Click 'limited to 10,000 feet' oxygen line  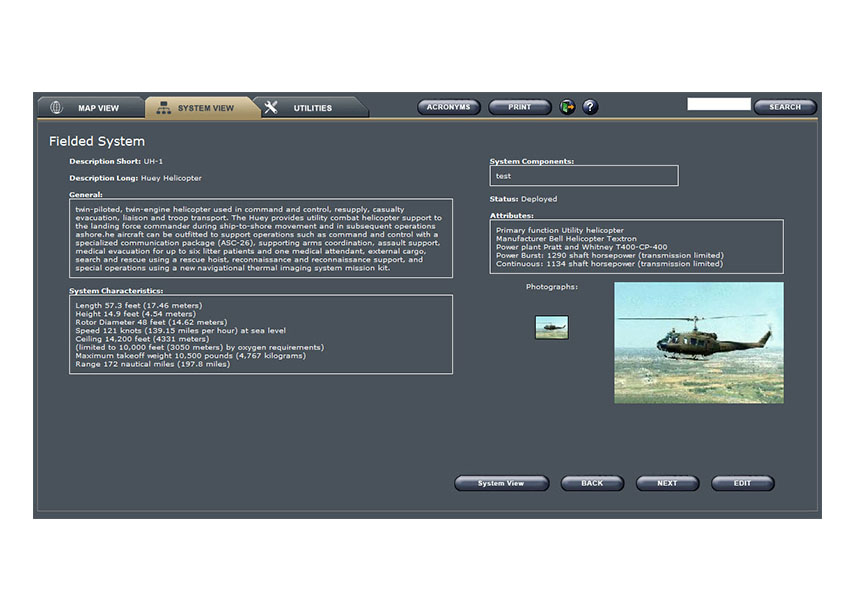(x=200, y=347)
